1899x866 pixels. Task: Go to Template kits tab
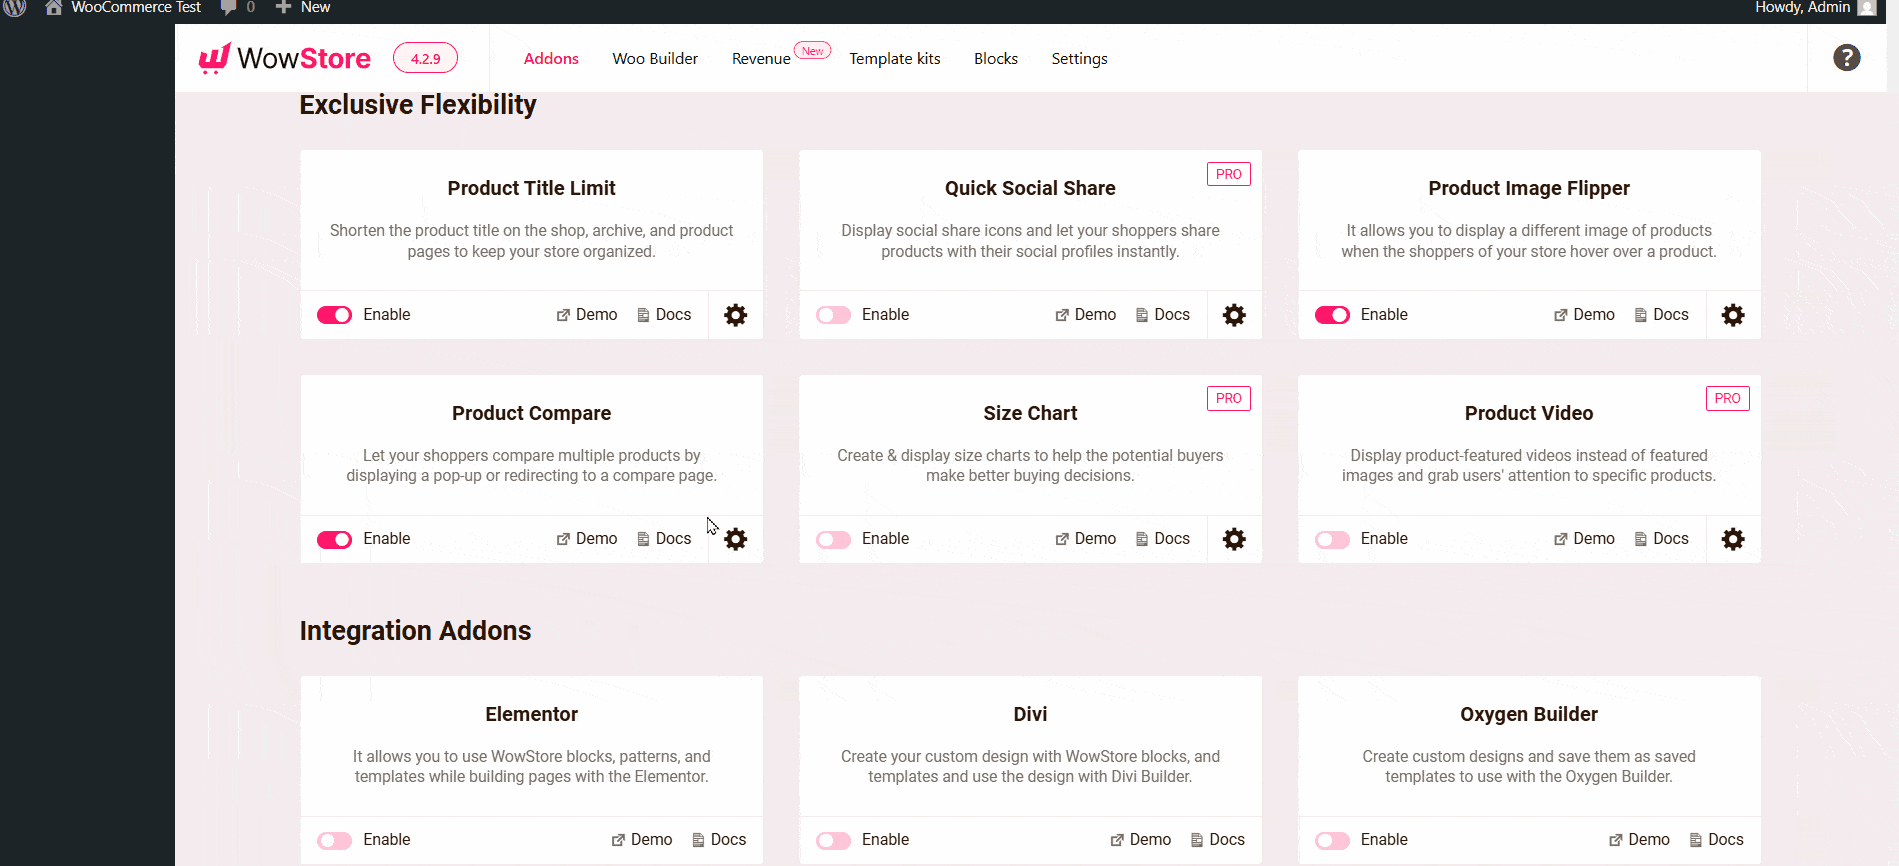pos(895,58)
